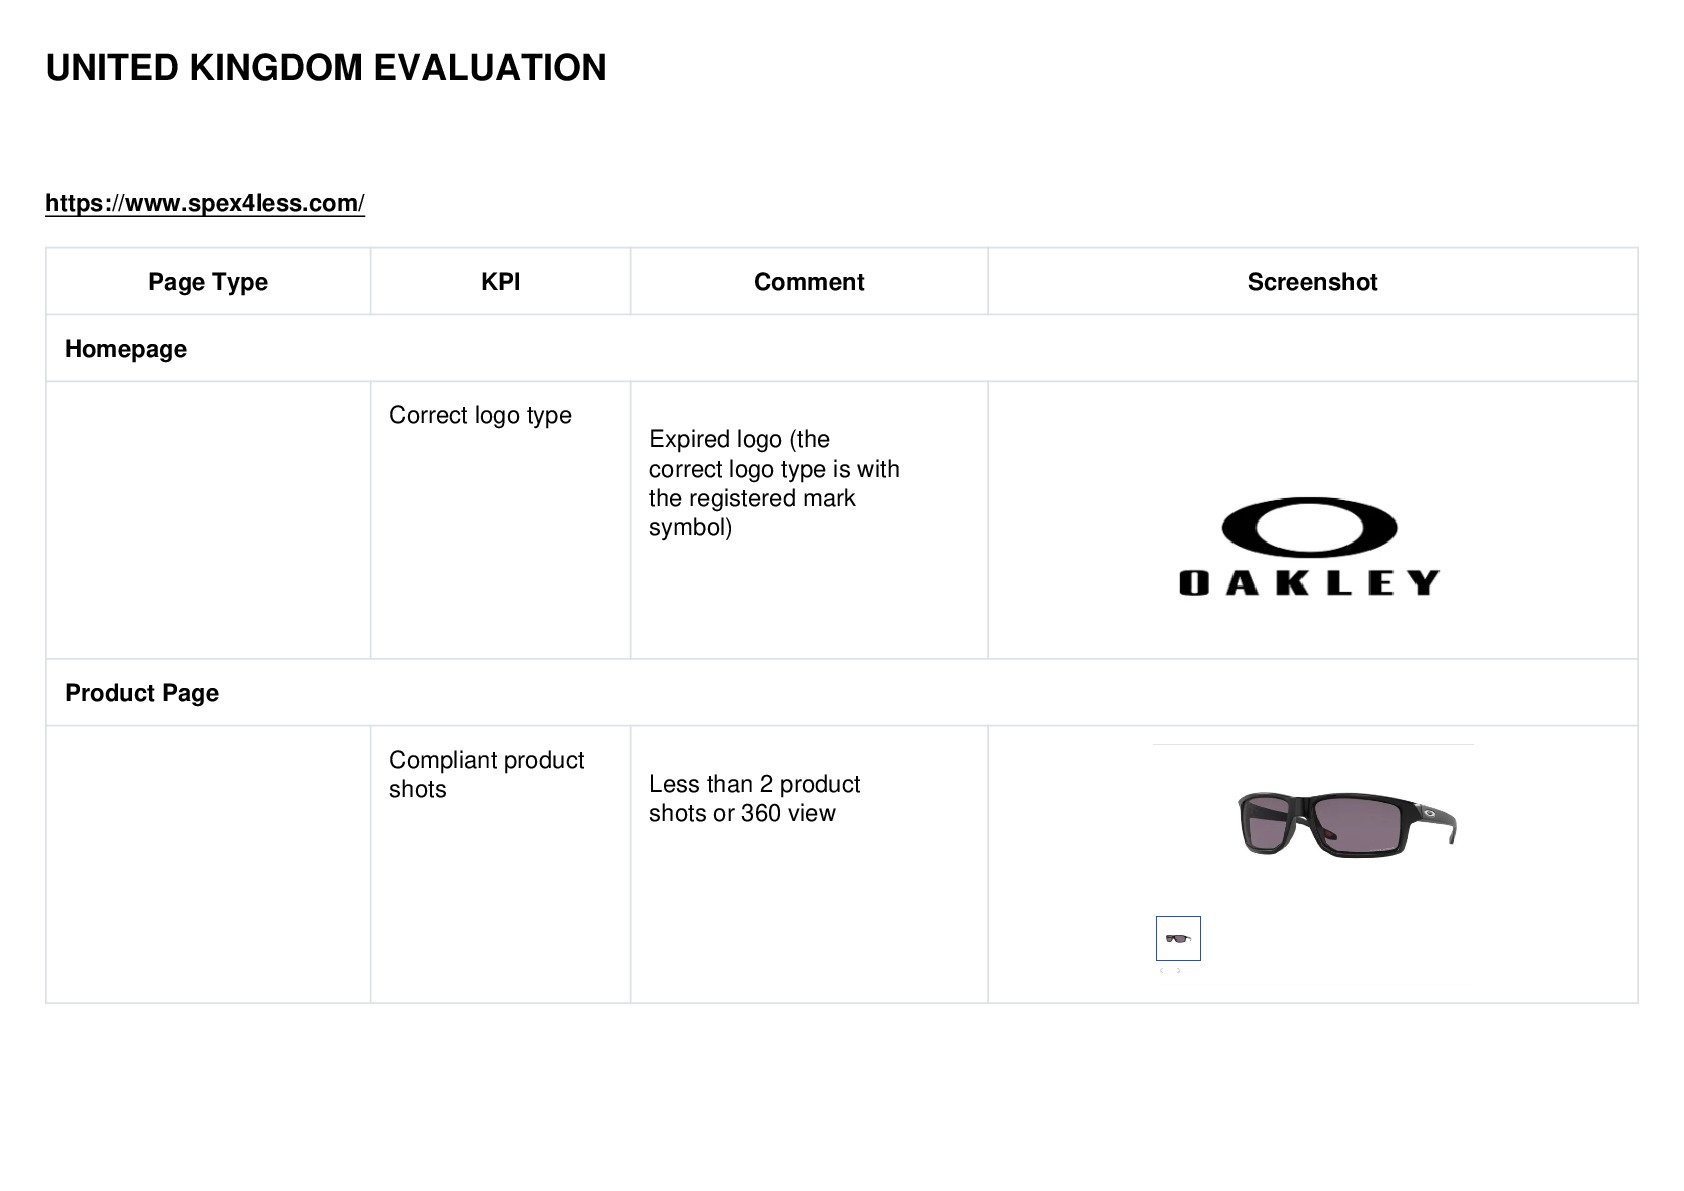Click the Less than 2 product shots comment
This screenshot has width=1684, height=1191.
754,798
